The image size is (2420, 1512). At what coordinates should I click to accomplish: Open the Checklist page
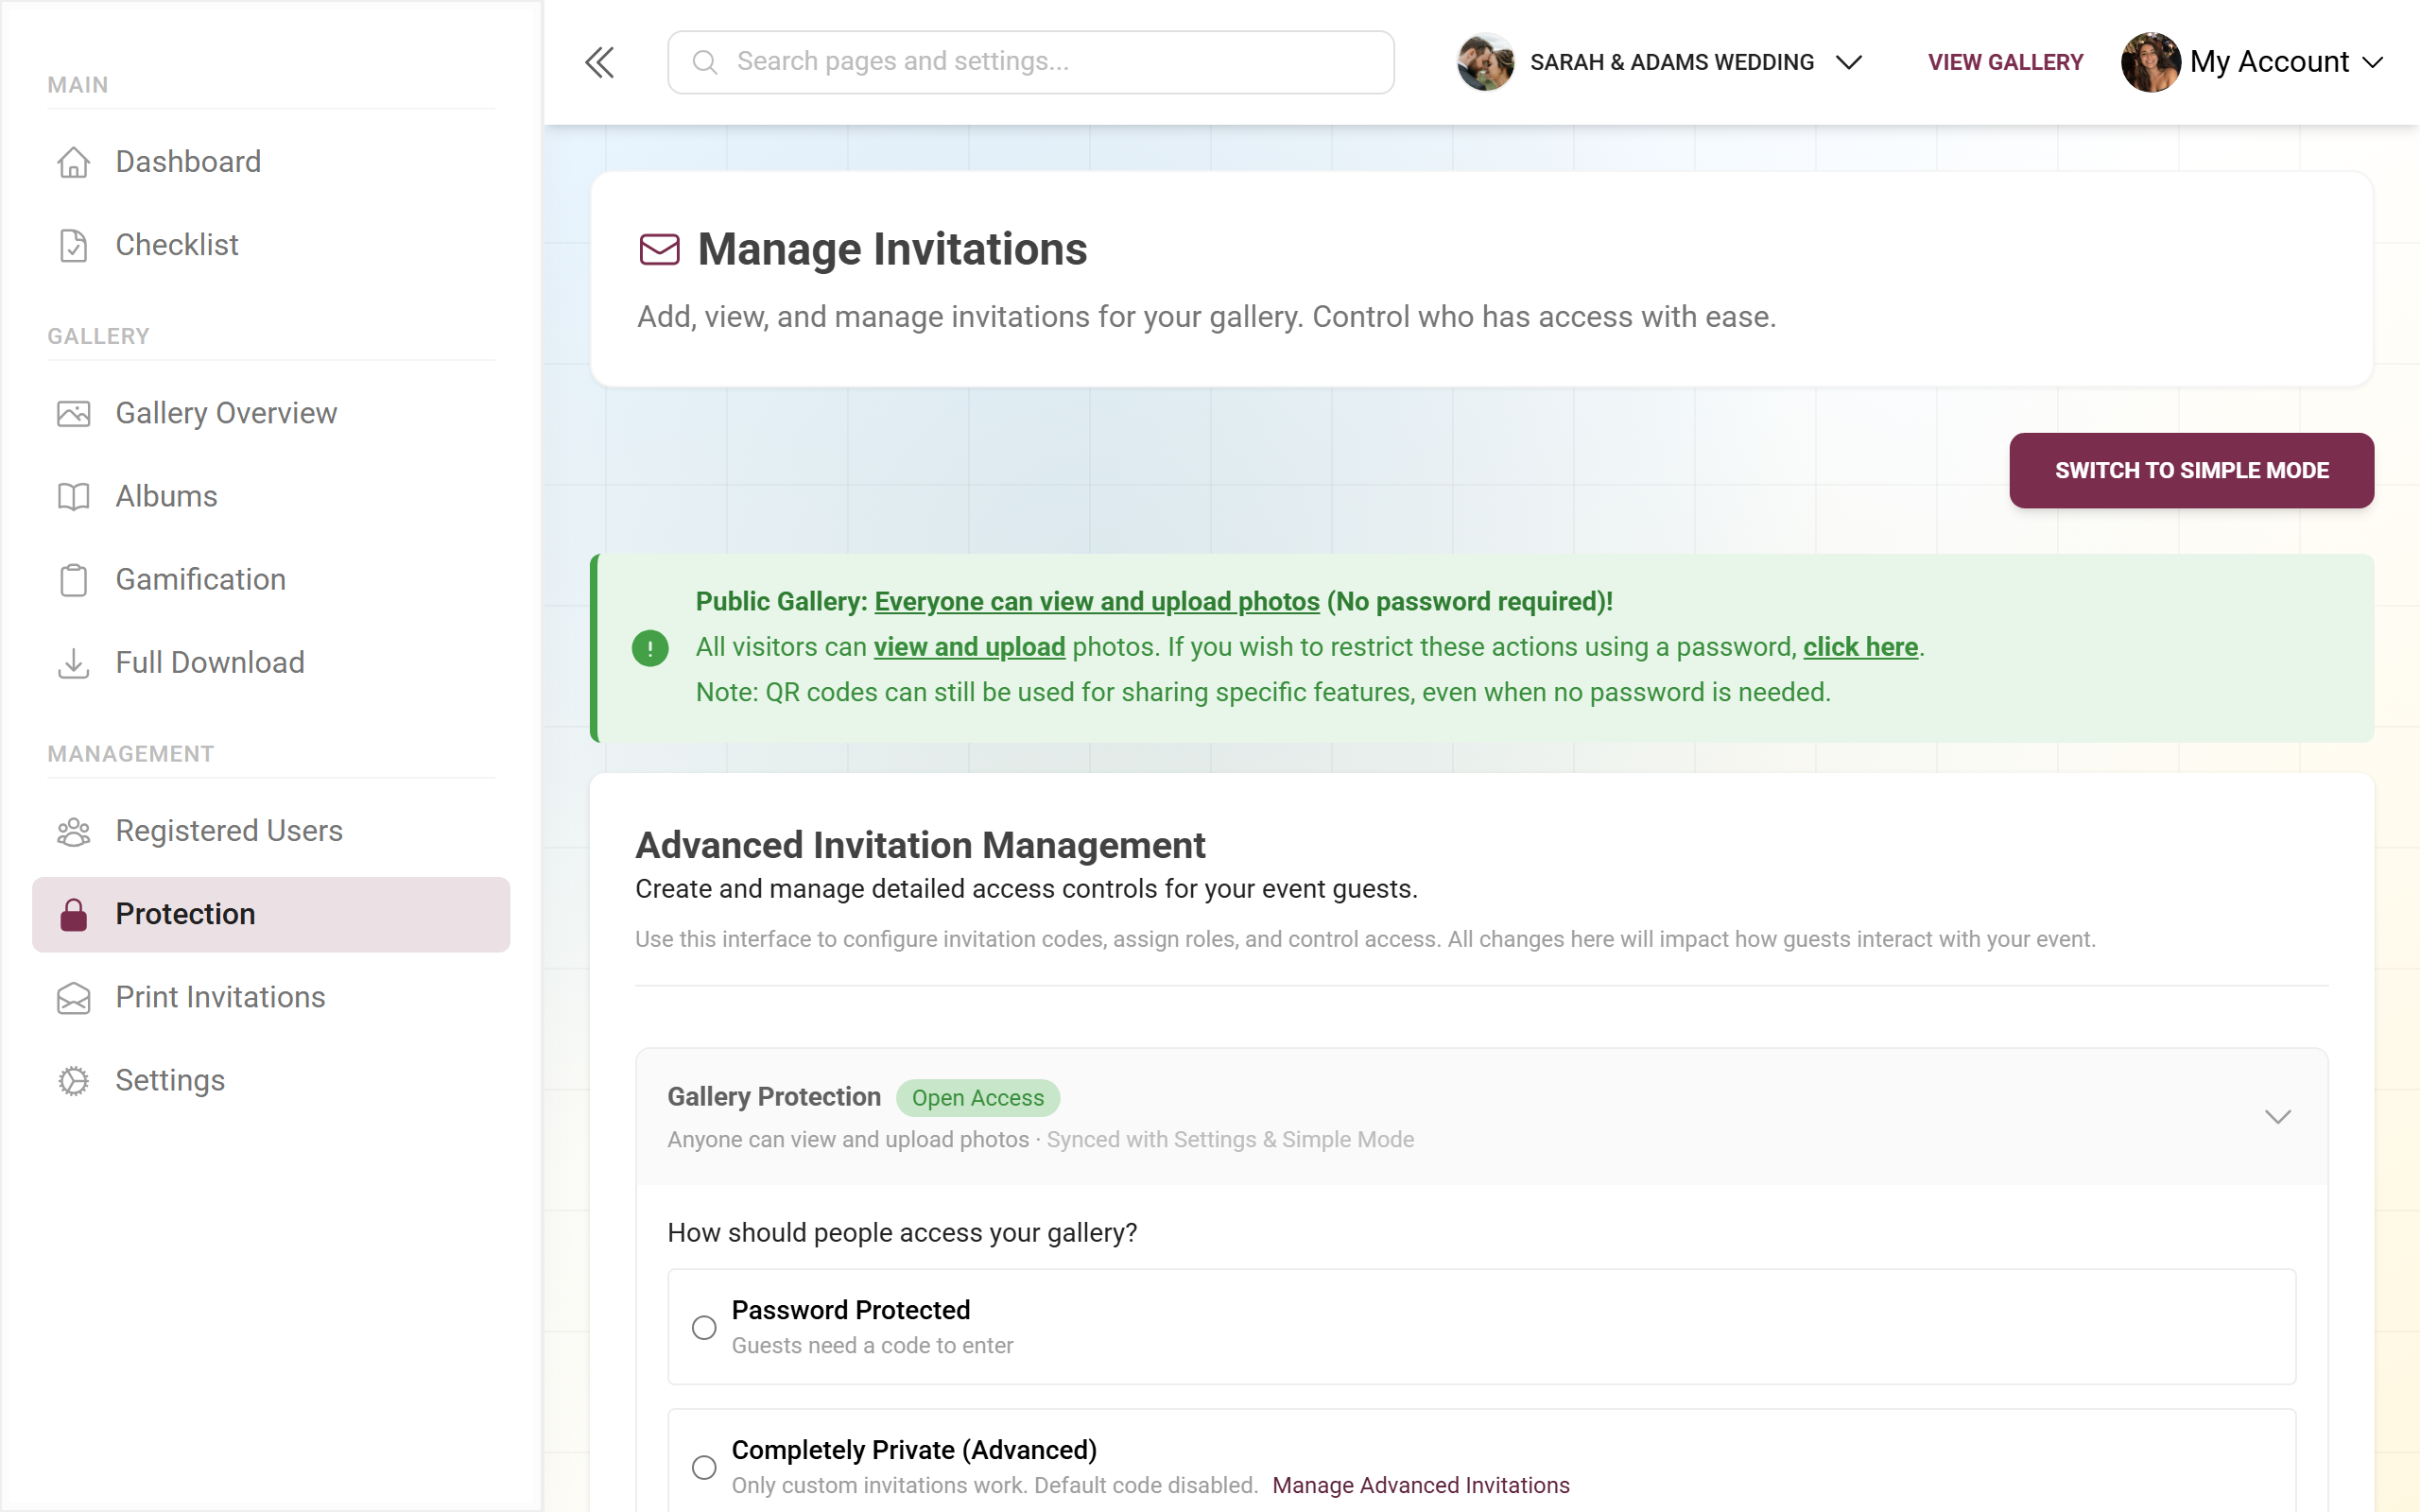[271, 245]
